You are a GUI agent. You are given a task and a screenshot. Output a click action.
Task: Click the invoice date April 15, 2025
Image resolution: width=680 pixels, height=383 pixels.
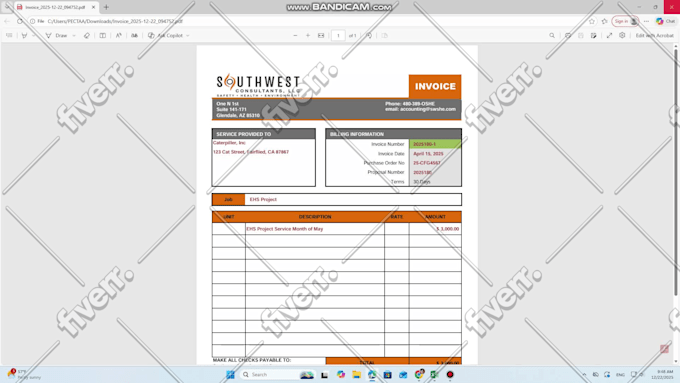point(428,154)
